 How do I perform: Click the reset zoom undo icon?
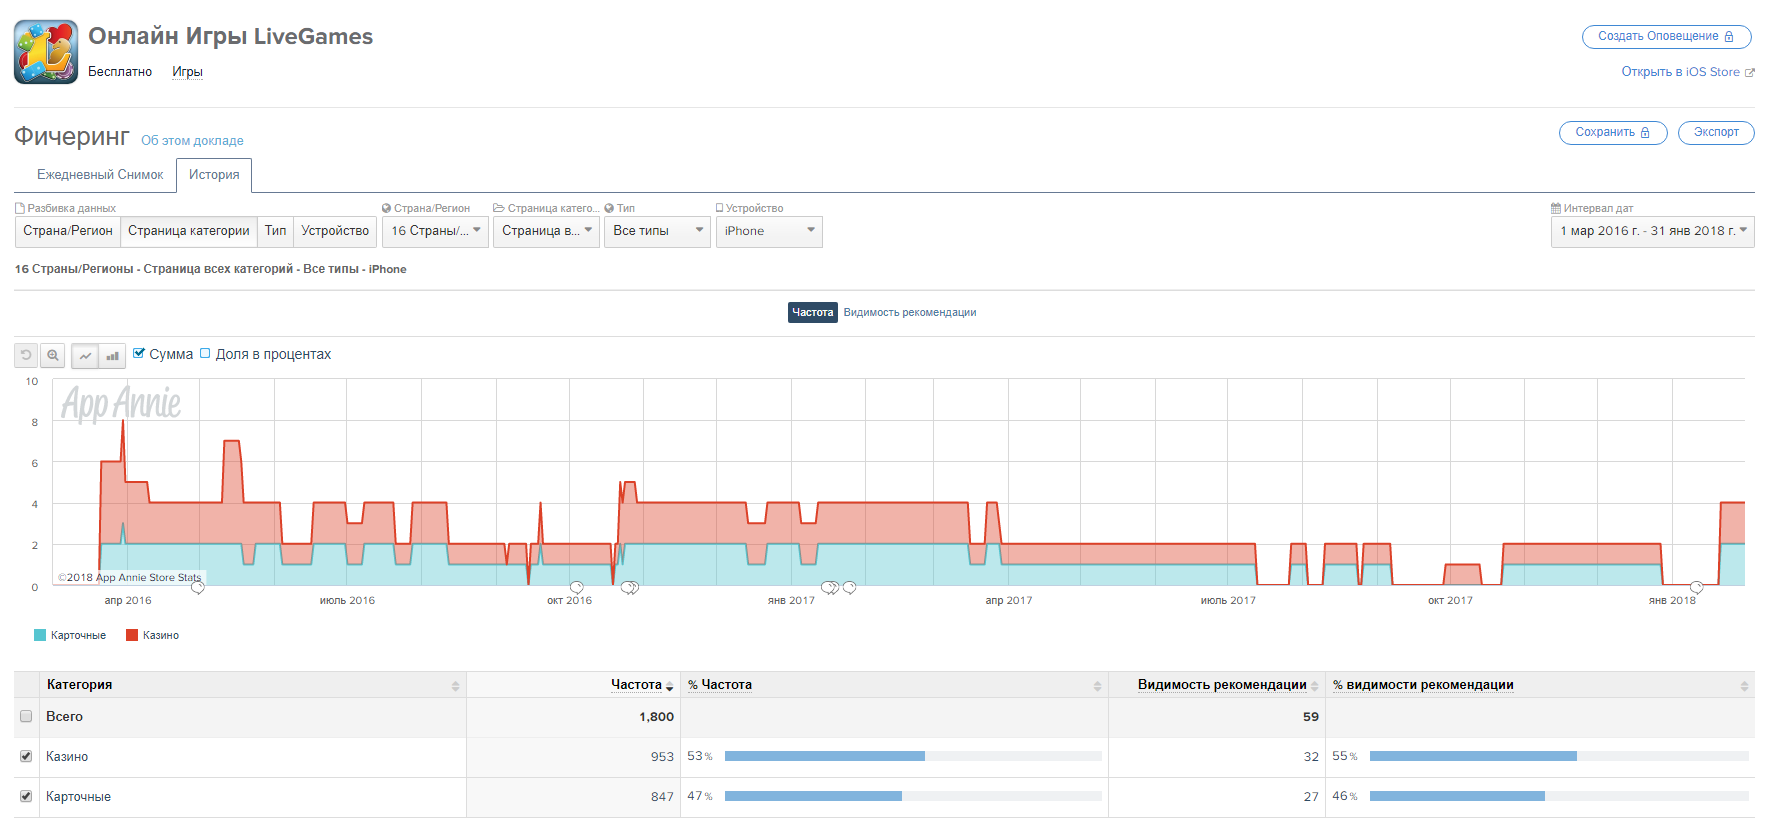click(x=26, y=355)
